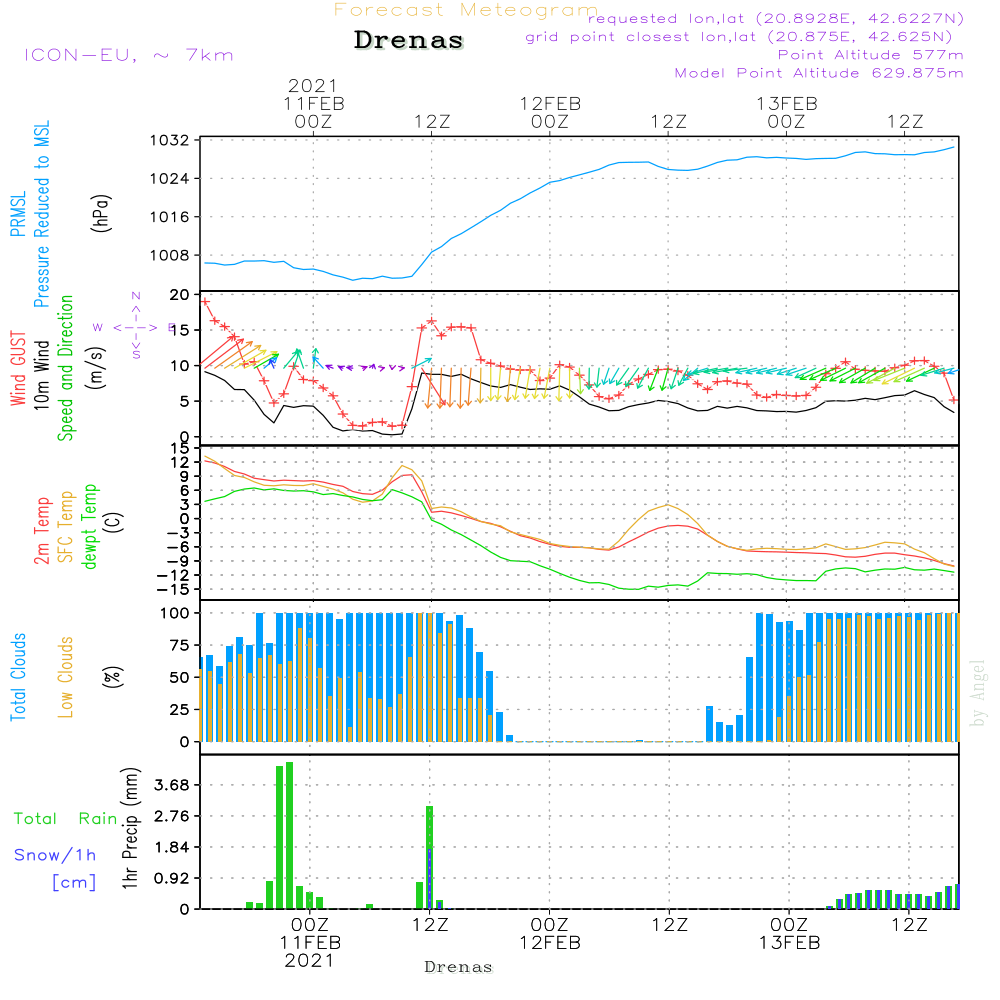The image size is (1000, 1000).
Task: Click the 'Snow/1h' blue legend
Action: pyautogui.click(x=55, y=855)
